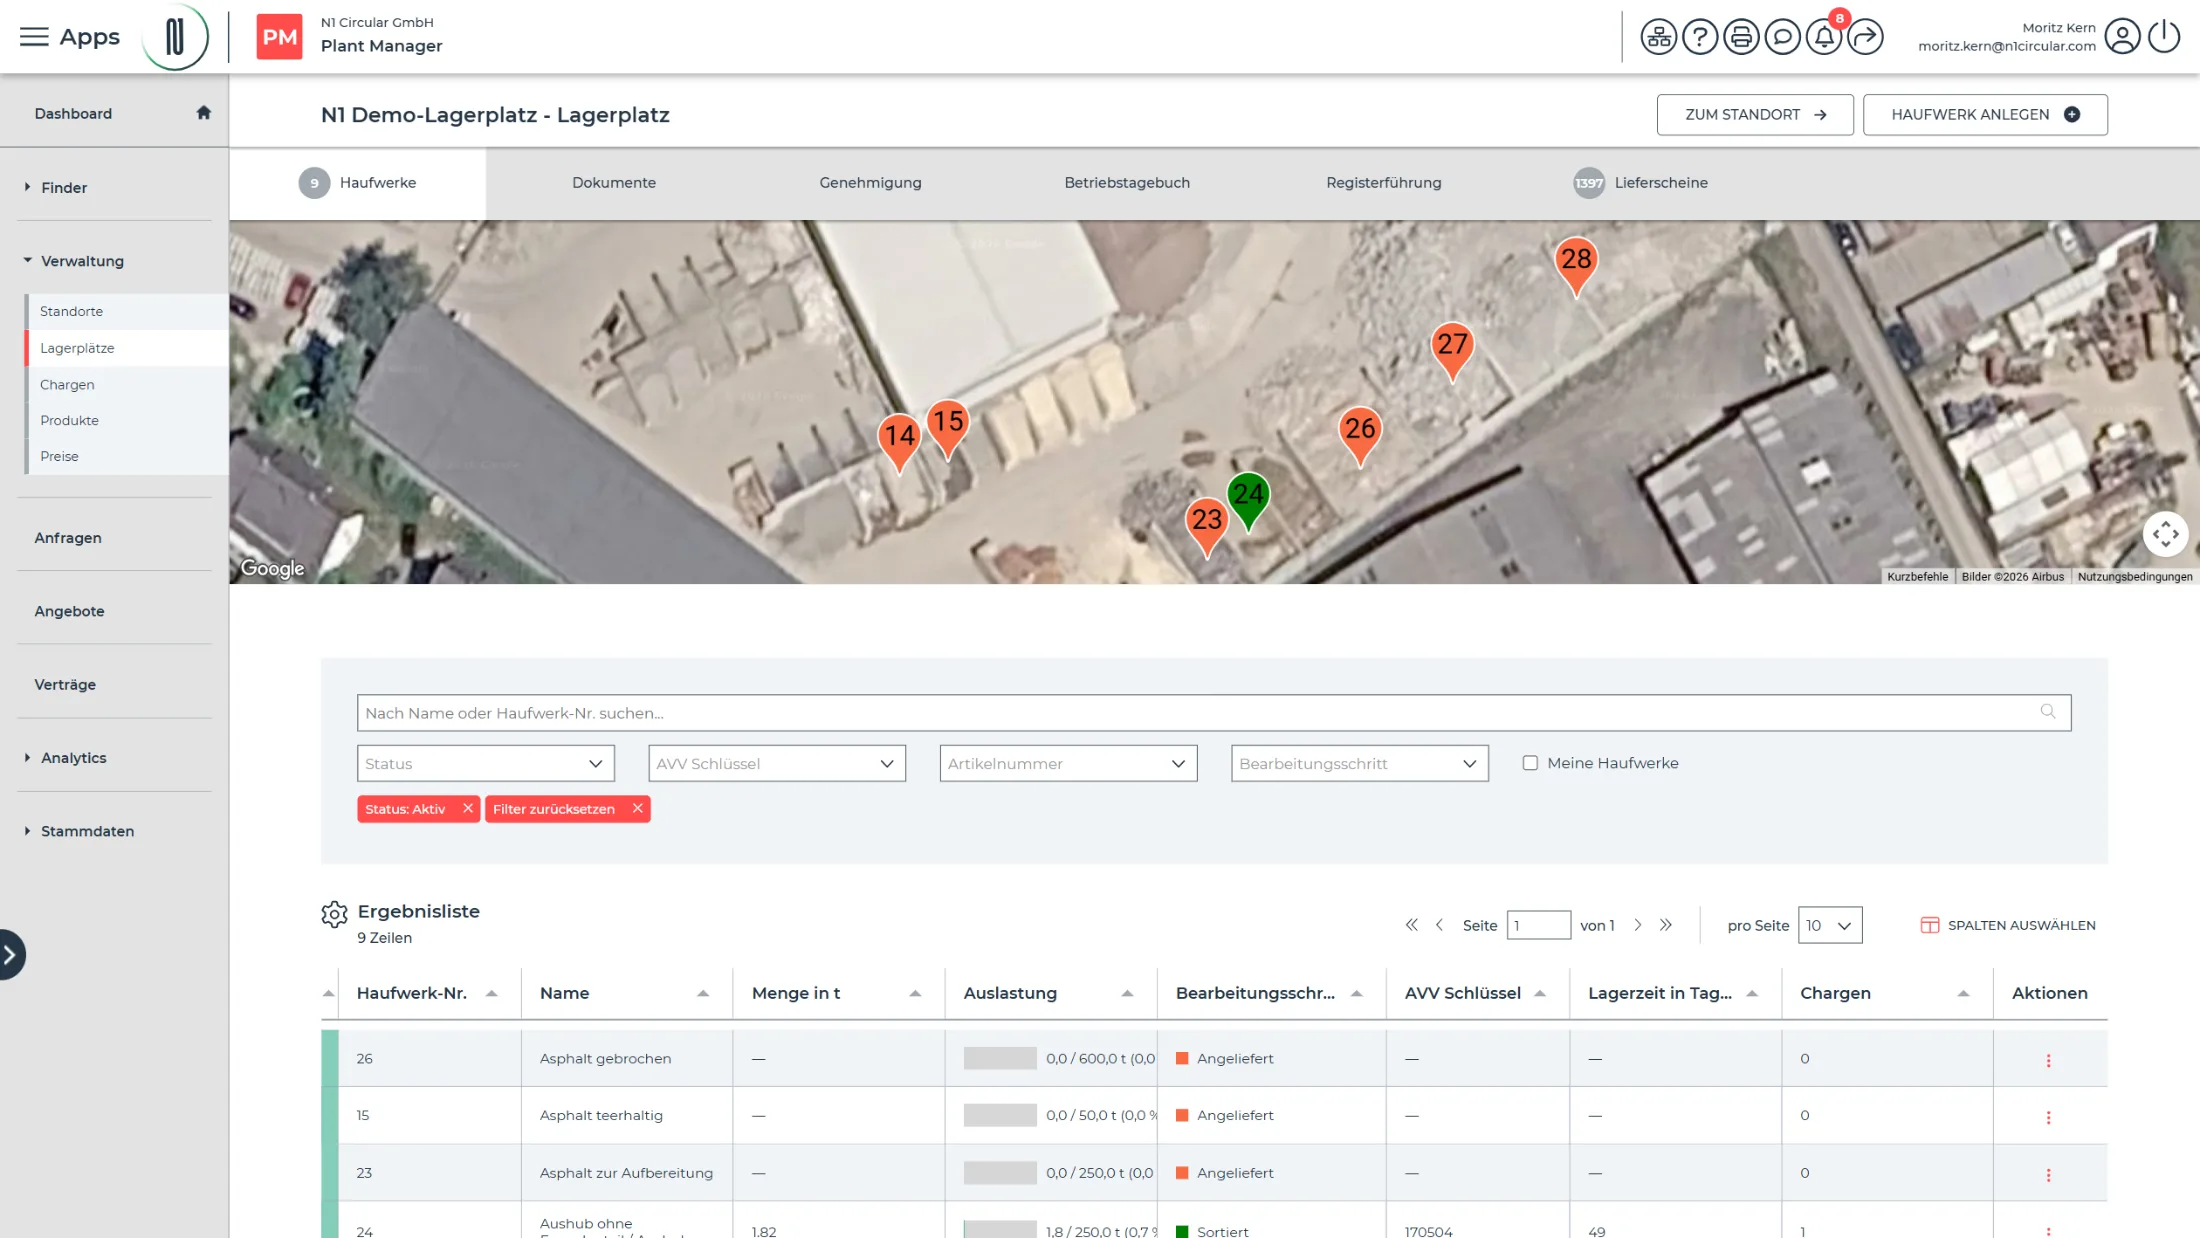Click the Name-or-Haufwerk-Nr. search field
Viewport: 2200px width, 1238px height.
[x=1214, y=712]
